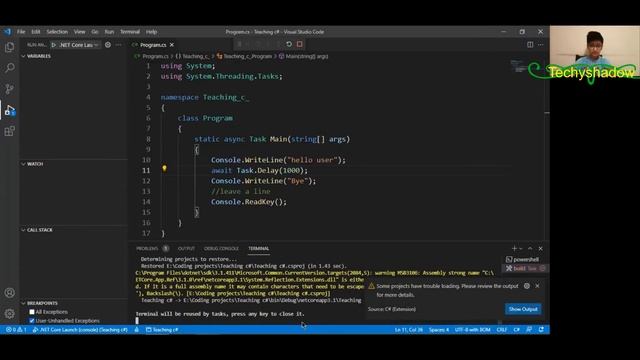Viewport: 640px width, 360px height.
Task: Open the Explorer view in activity bar
Action: 9,47
